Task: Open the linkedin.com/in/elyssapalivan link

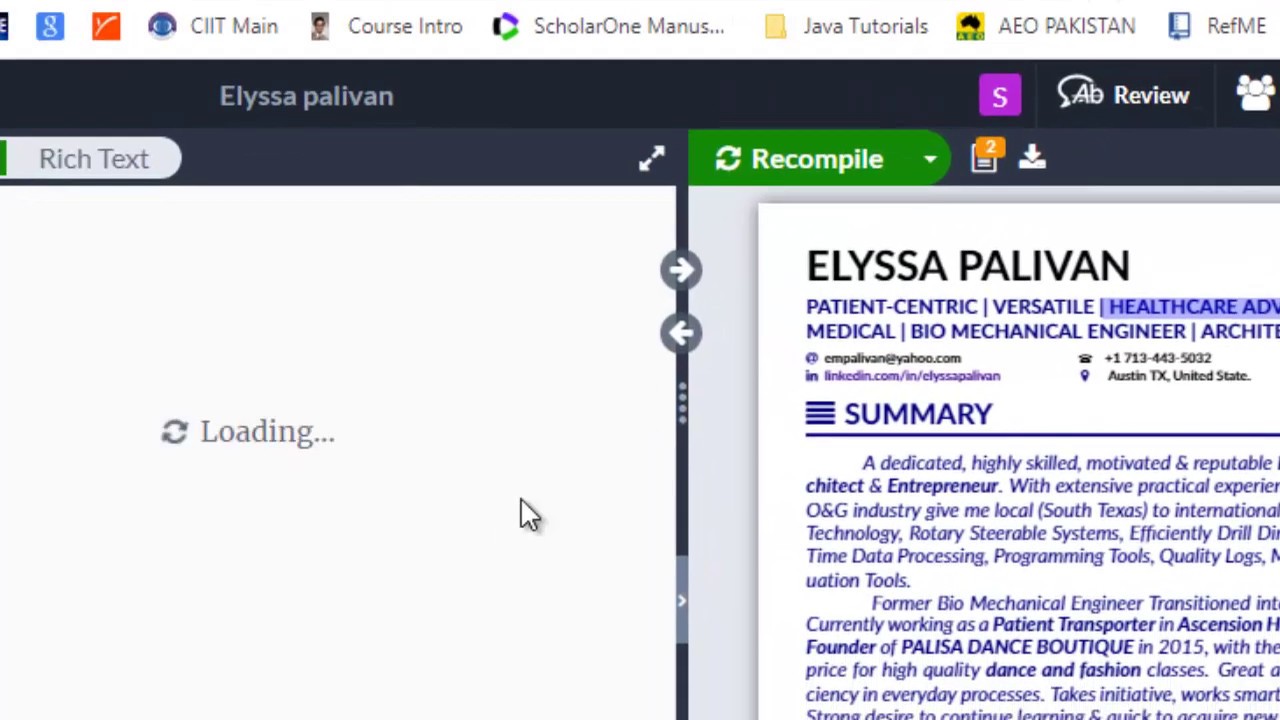Action: pyautogui.click(x=912, y=376)
